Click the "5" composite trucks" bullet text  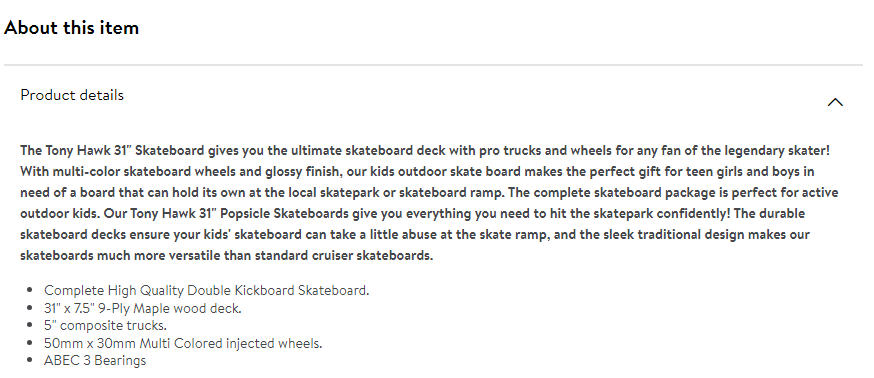tap(105, 326)
